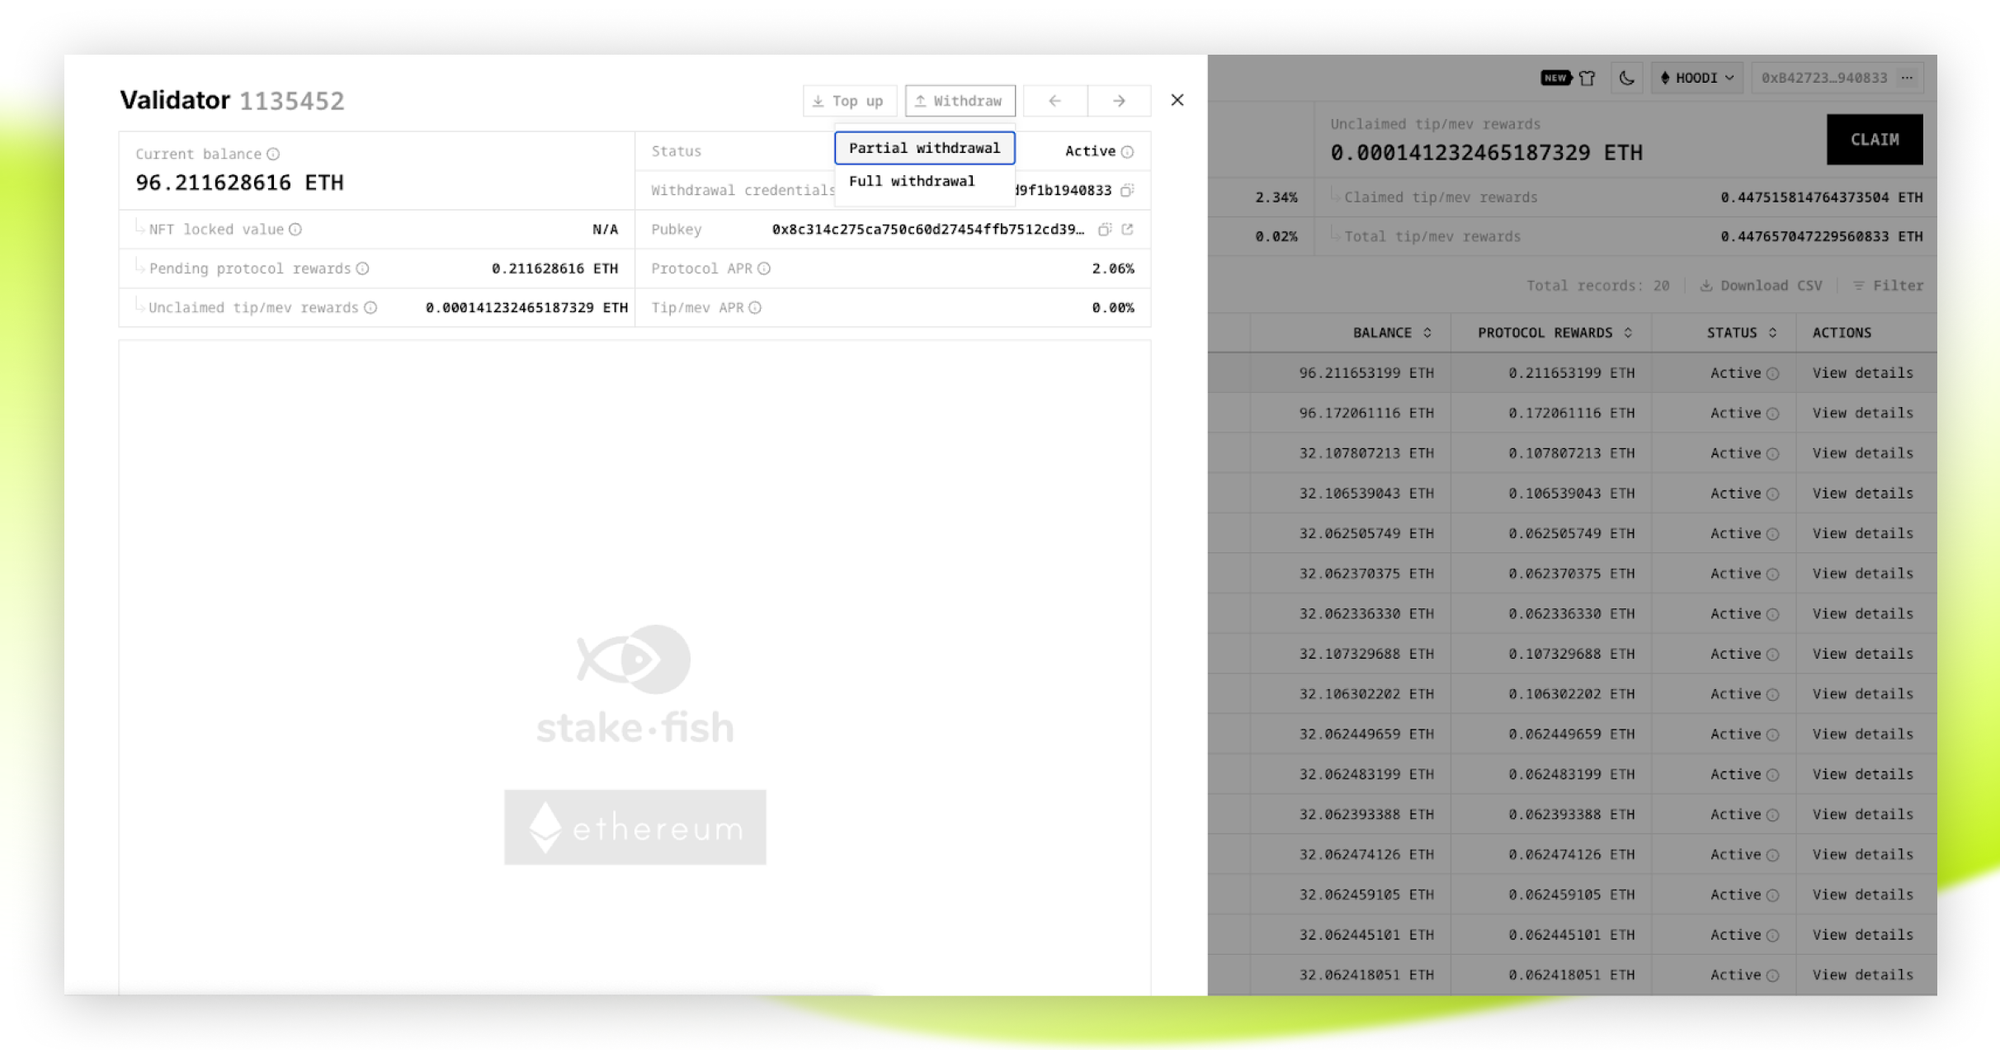Screen dimensions: 2000x1050
Task: Click the wallet address 0xB42723…940833
Action: [x=1824, y=78]
